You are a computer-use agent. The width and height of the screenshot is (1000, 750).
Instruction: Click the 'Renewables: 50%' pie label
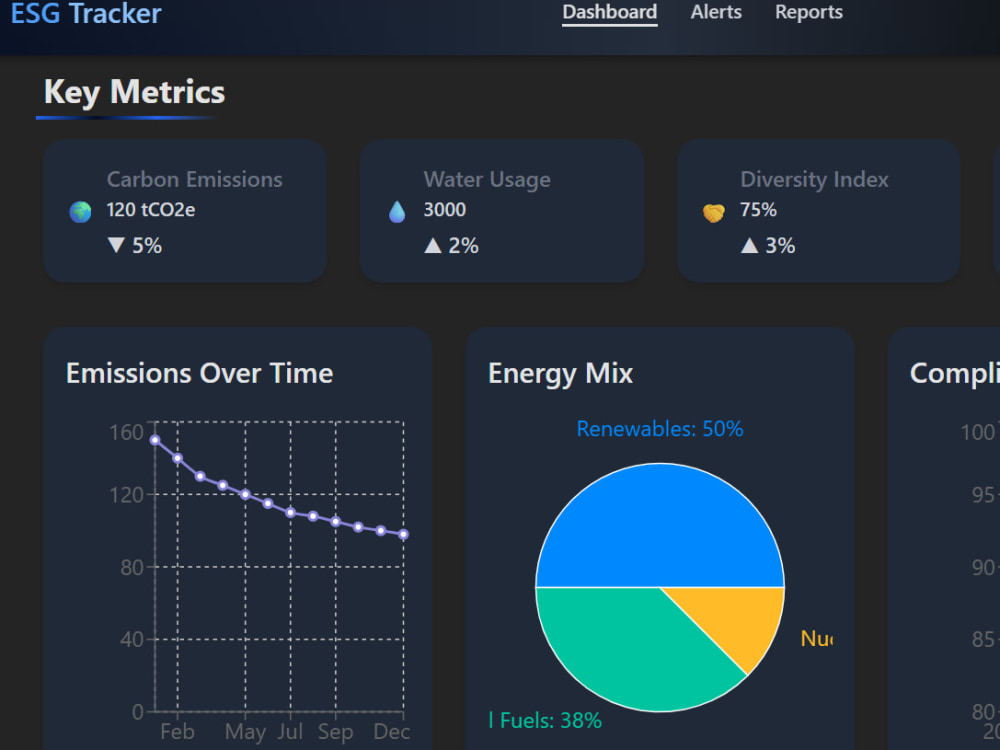coord(660,429)
